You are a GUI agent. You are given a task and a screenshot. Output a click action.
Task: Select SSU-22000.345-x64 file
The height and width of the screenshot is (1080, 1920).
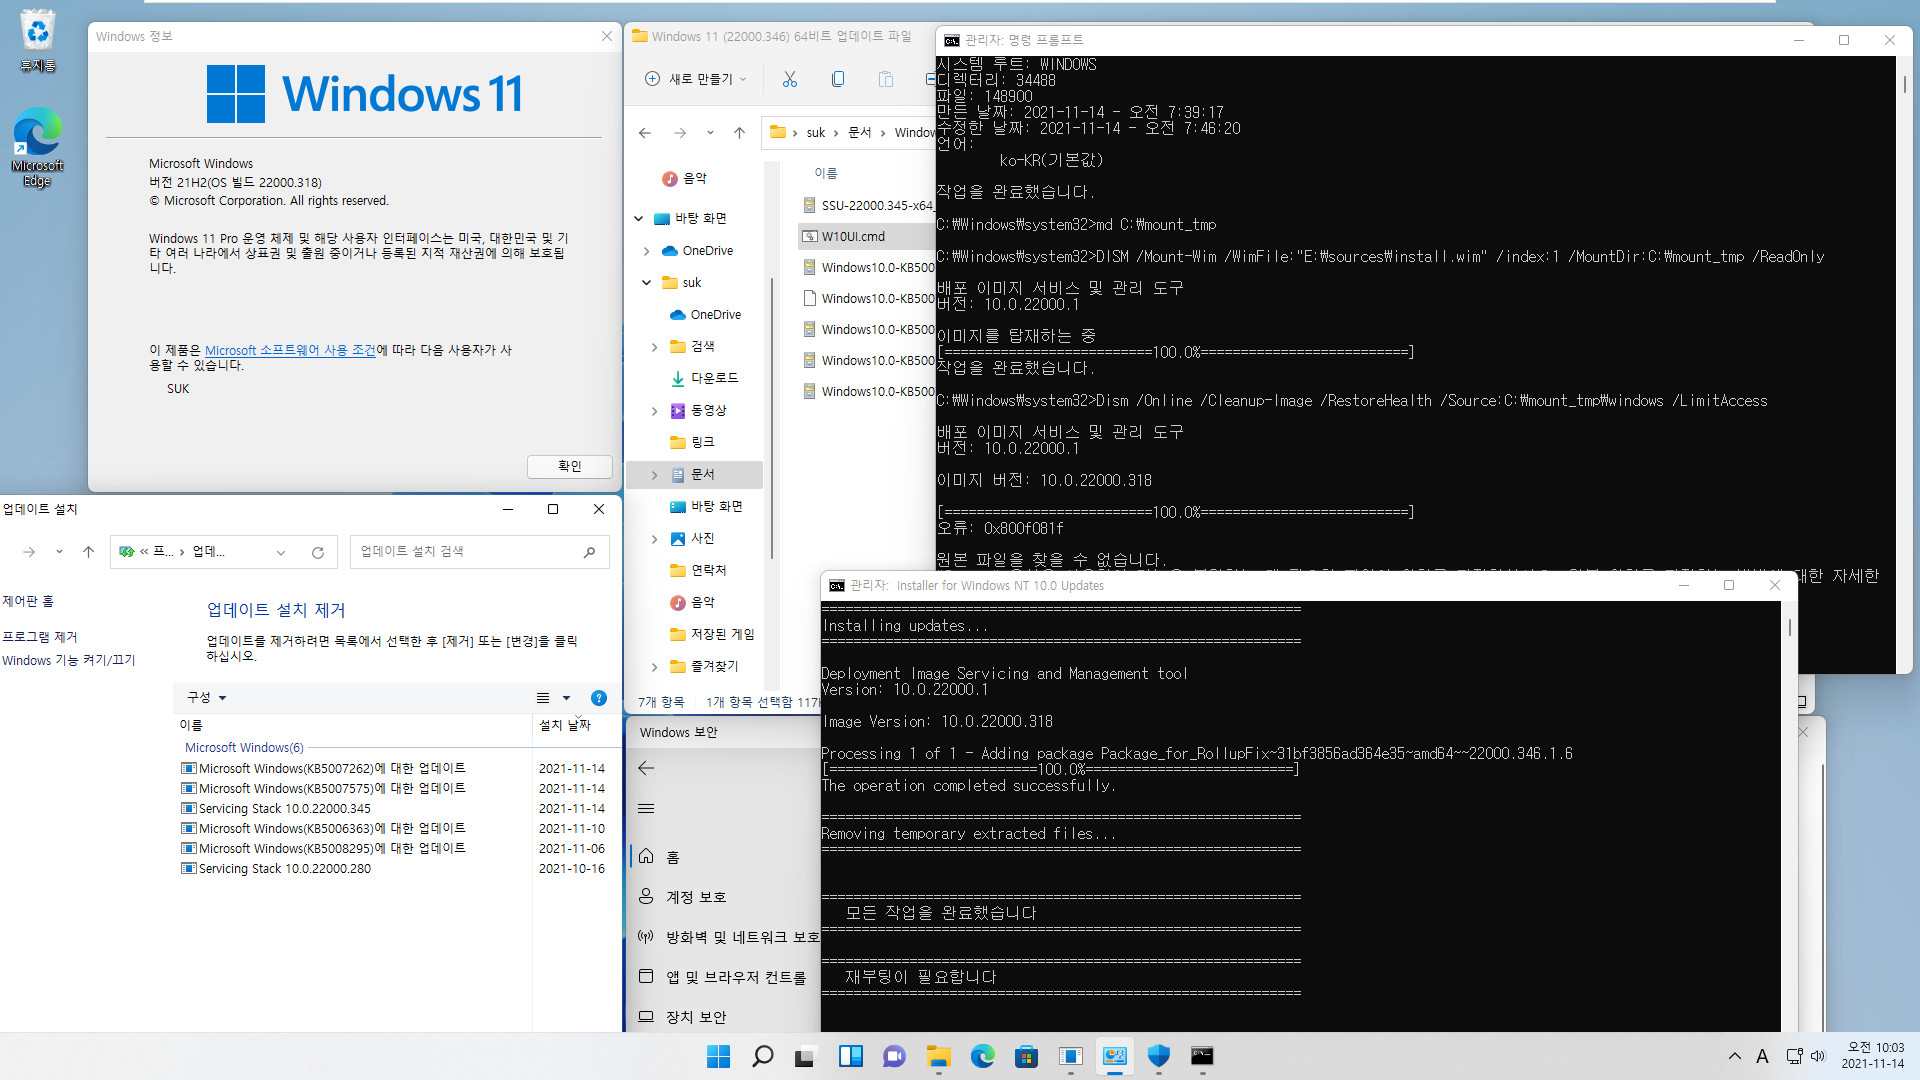866,206
